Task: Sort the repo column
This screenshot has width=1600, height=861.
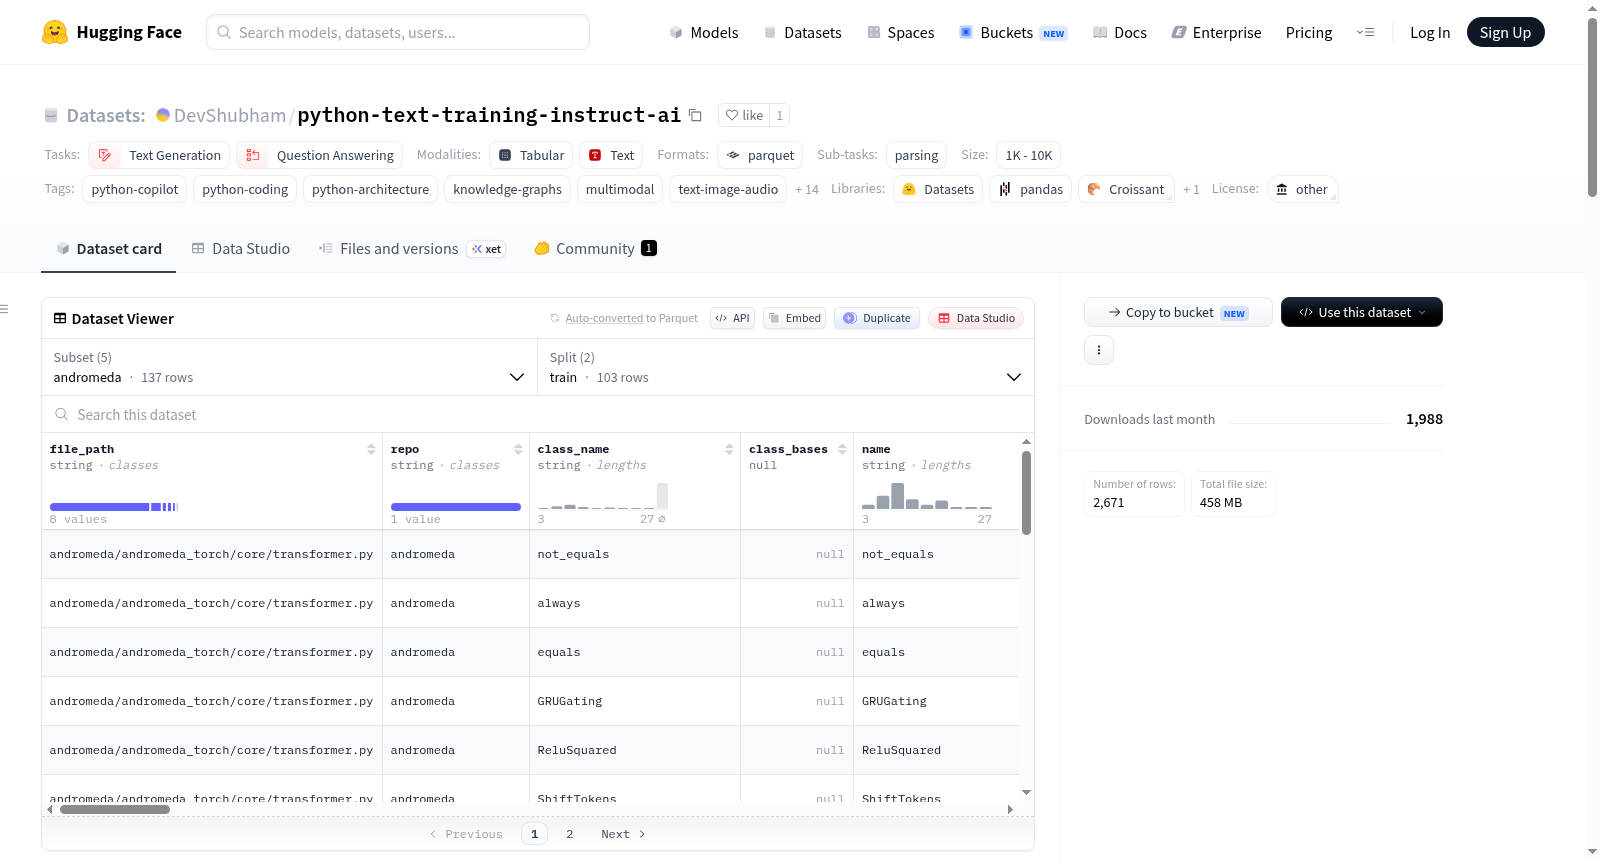Action: pos(518,449)
